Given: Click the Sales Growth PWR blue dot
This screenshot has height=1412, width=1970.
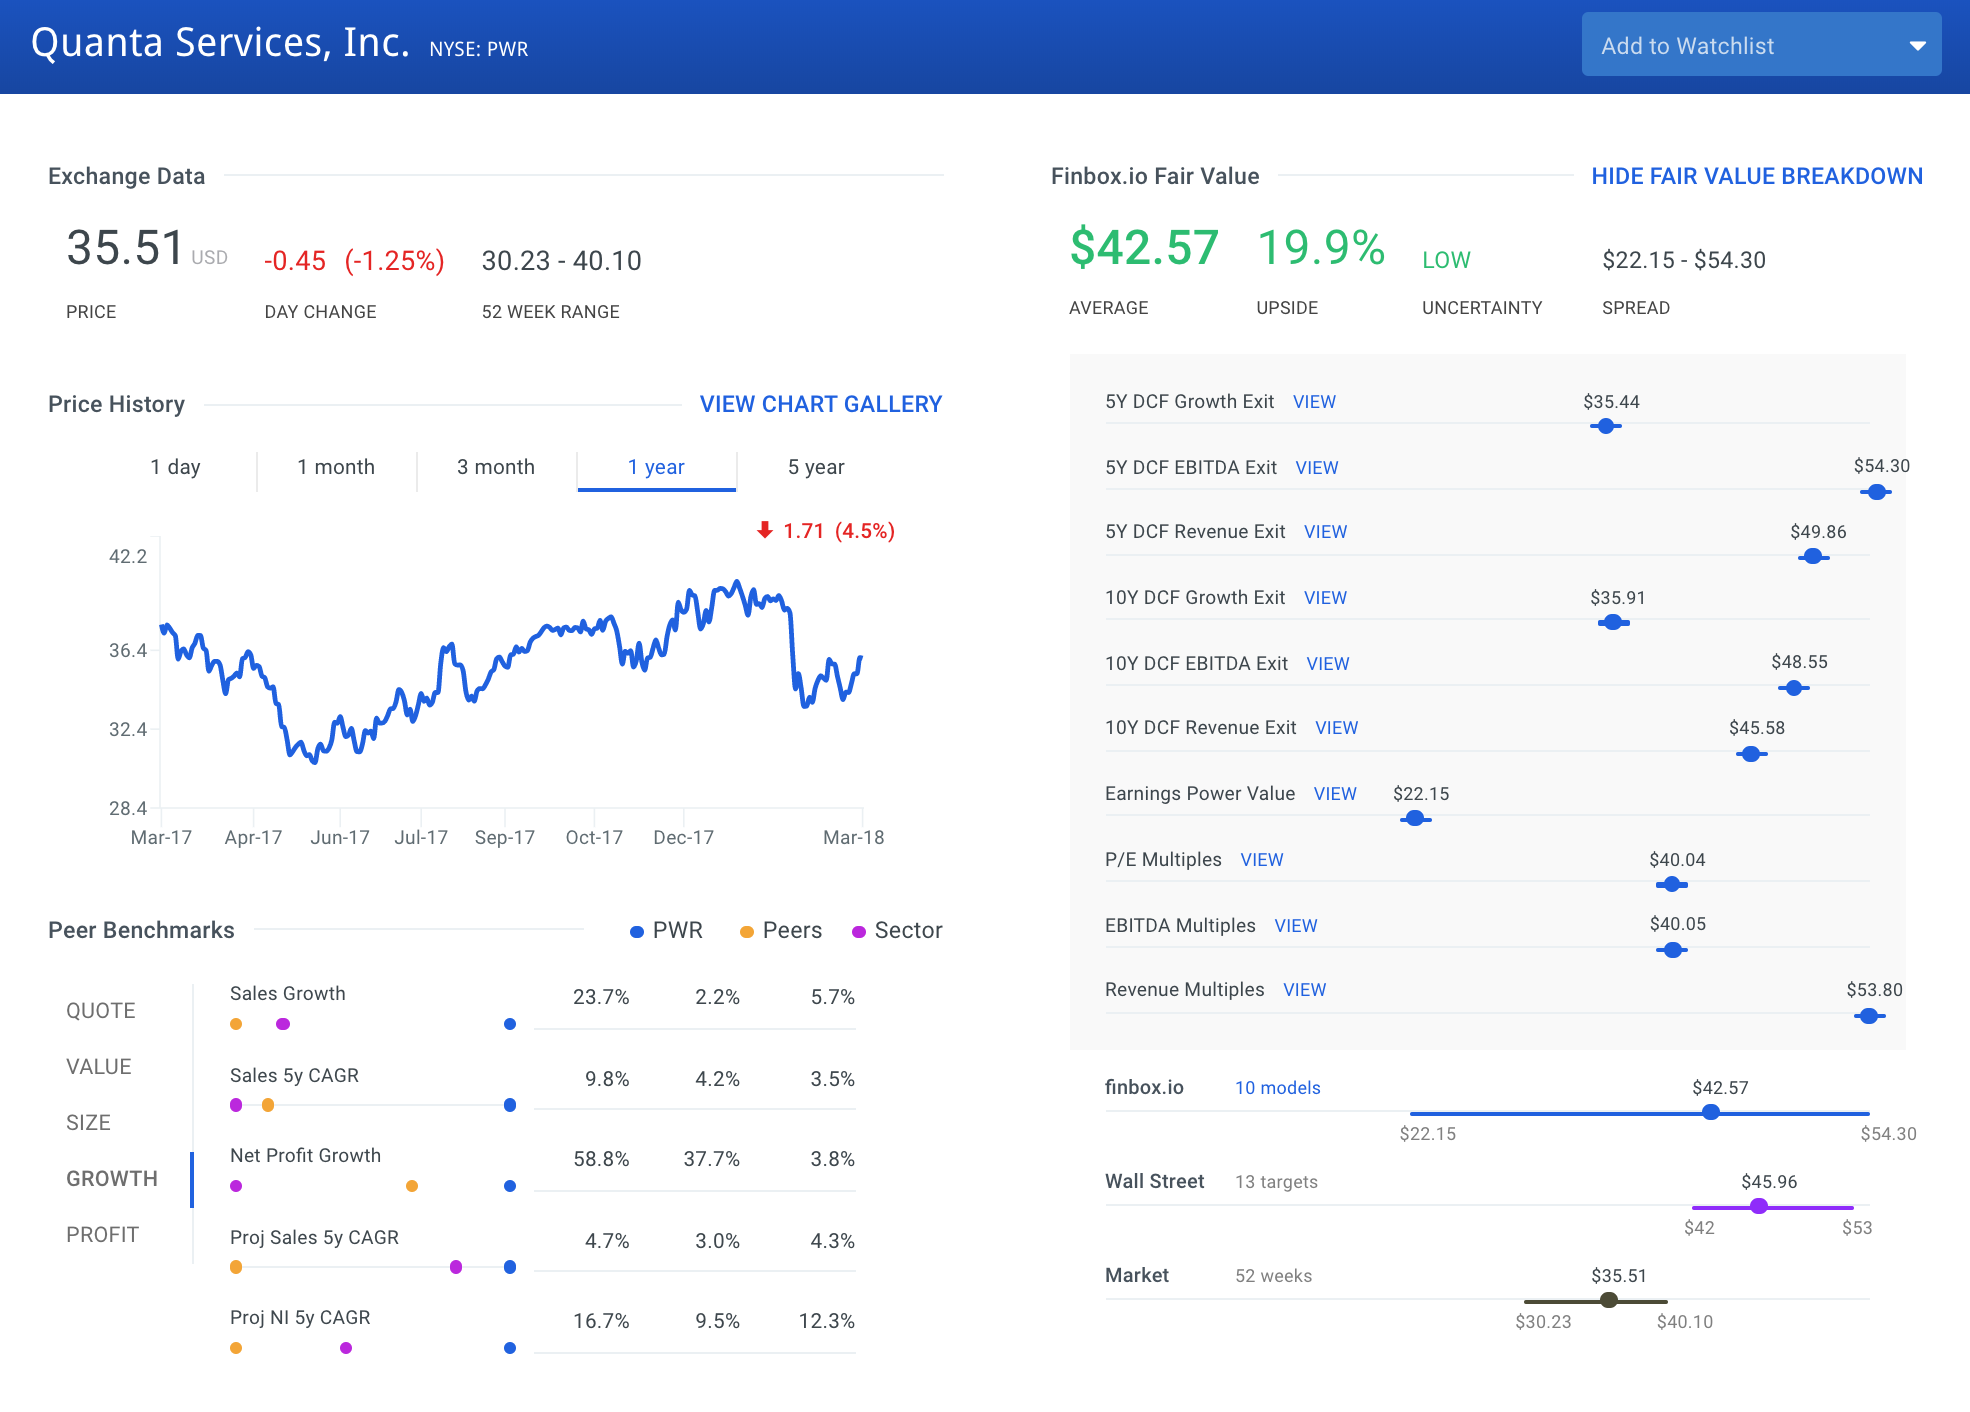Looking at the screenshot, I should pos(510,1024).
